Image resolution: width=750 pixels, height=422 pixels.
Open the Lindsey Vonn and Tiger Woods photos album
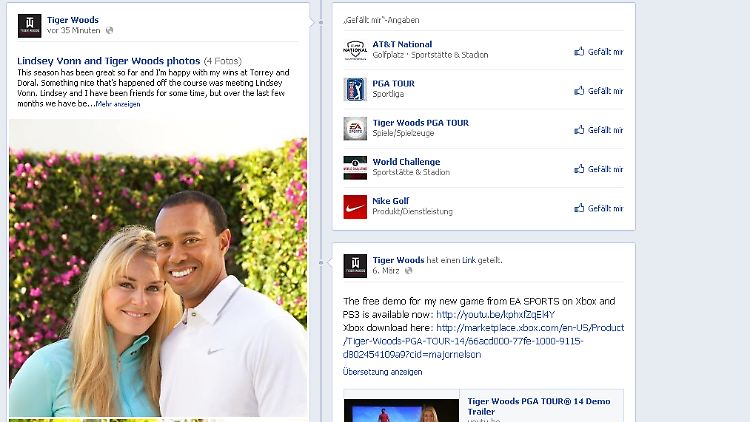(x=108, y=59)
